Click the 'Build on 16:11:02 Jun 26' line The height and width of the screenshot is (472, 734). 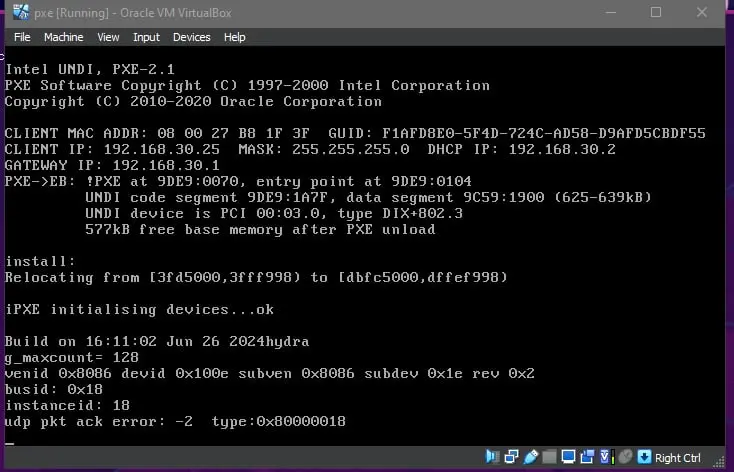[x=157, y=341]
